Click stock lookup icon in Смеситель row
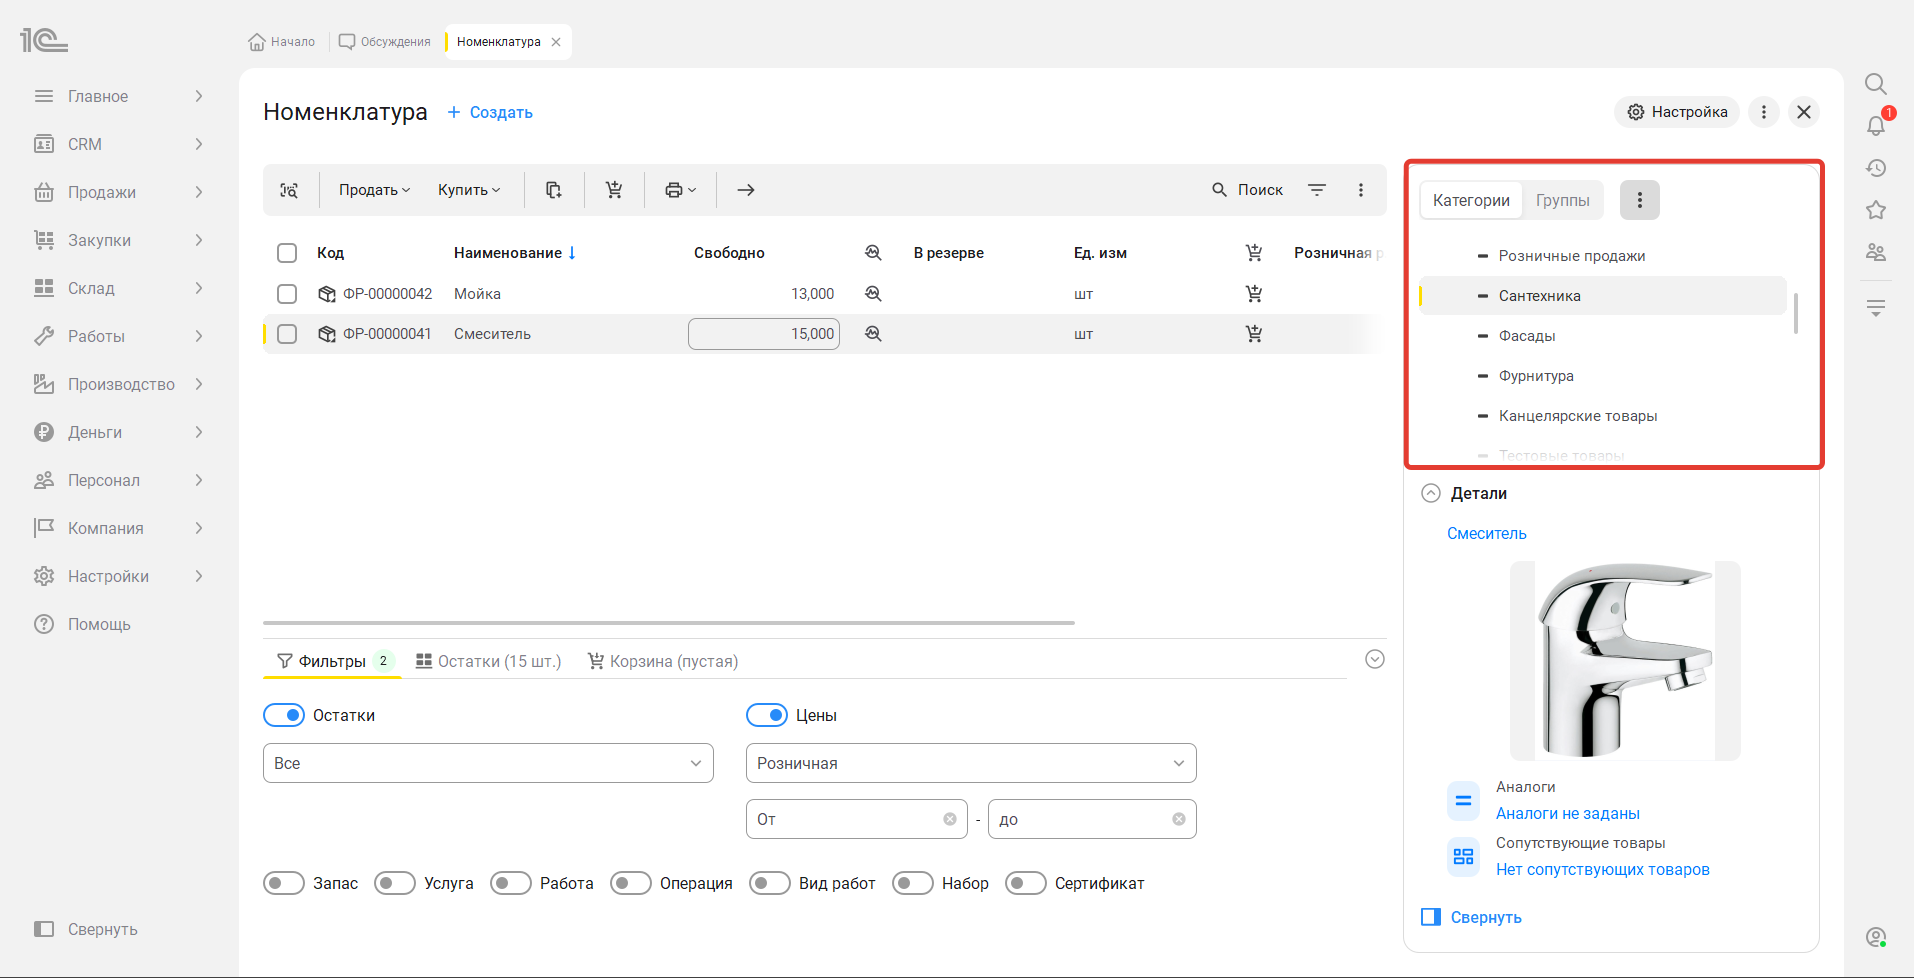Viewport: 1914px width, 978px height. click(x=873, y=334)
